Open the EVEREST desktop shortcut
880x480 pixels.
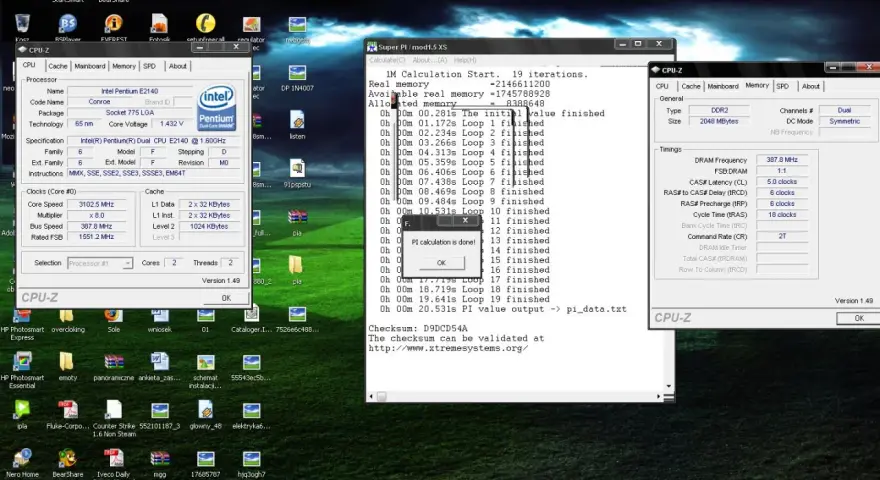(114, 26)
